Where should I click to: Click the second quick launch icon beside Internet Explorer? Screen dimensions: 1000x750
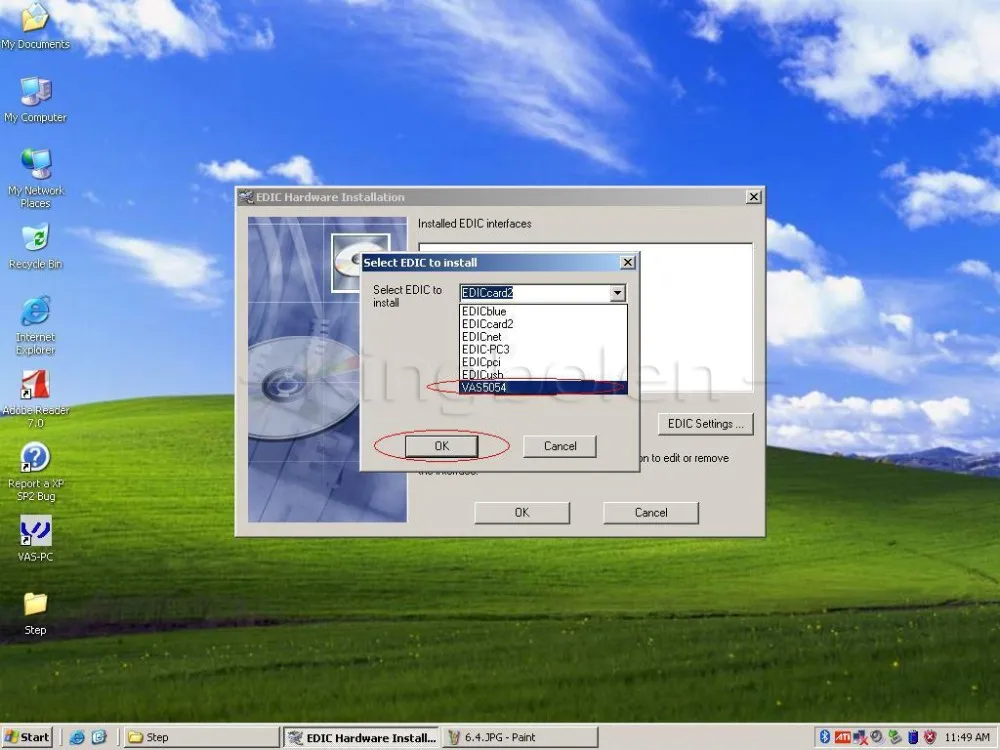coord(99,737)
